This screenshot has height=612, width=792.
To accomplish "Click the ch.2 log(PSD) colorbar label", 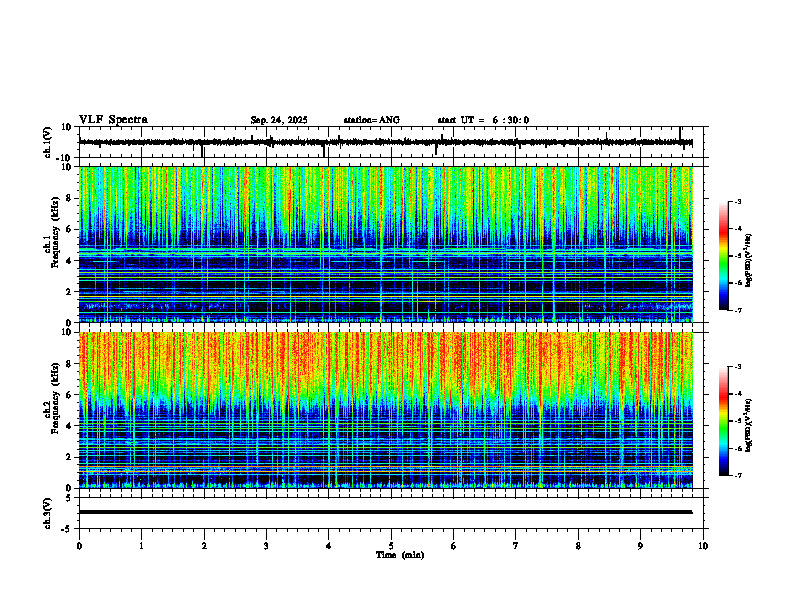I will [749, 425].
